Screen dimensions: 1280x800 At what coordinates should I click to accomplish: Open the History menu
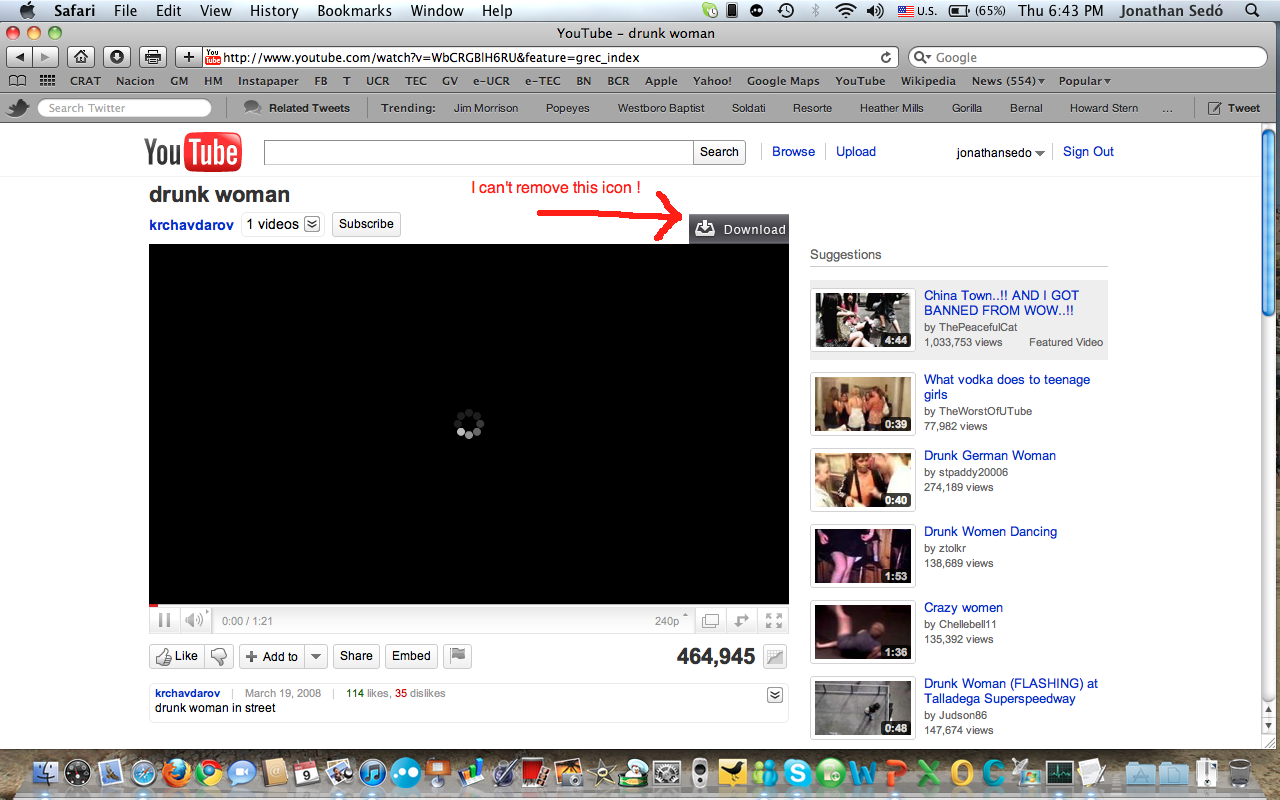tap(274, 11)
